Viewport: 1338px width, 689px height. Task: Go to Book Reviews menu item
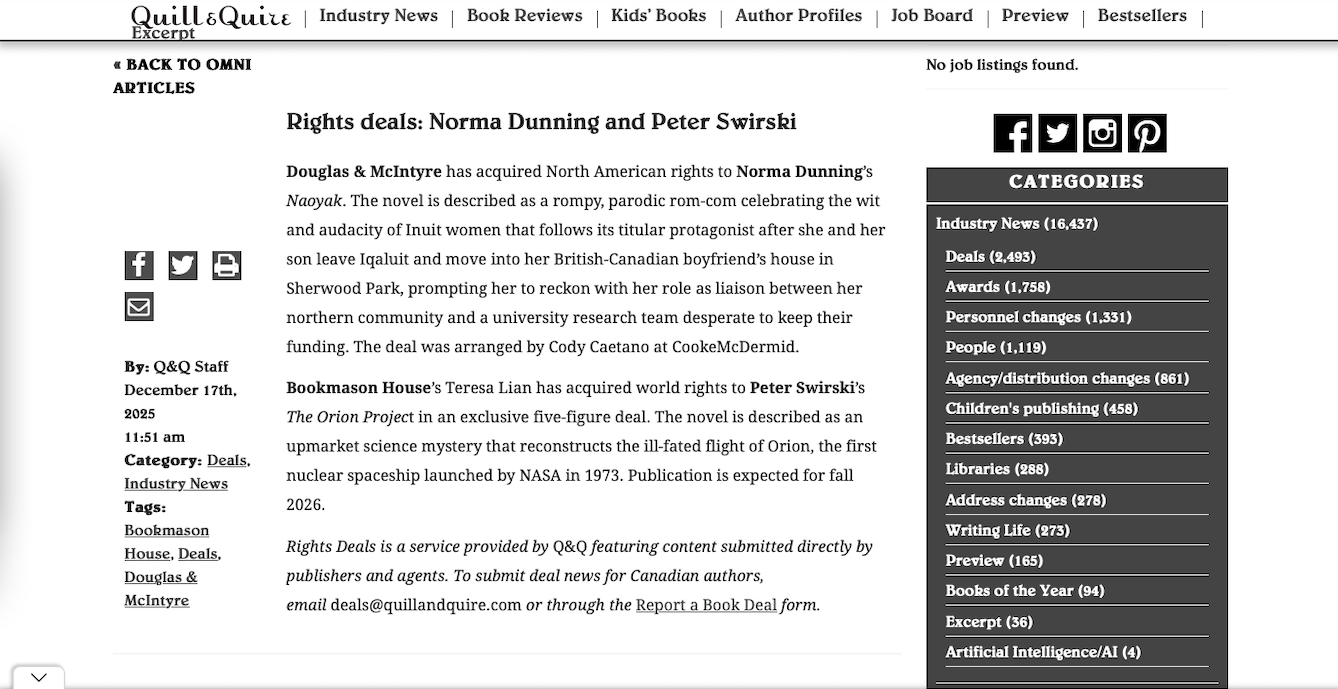pyautogui.click(x=524, y=16)
